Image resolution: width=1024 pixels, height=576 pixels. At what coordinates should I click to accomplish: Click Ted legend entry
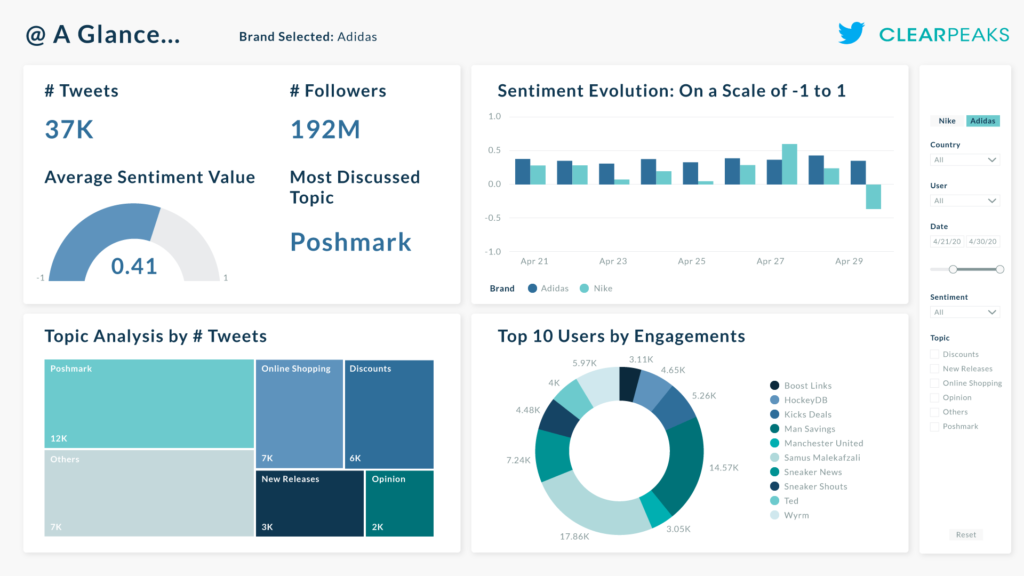tap(784, 500)
